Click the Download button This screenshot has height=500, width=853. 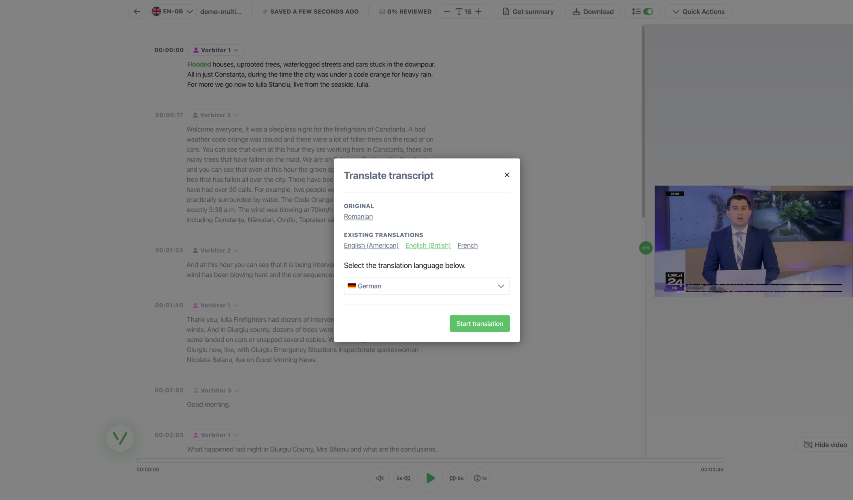[x=592, y=11]
